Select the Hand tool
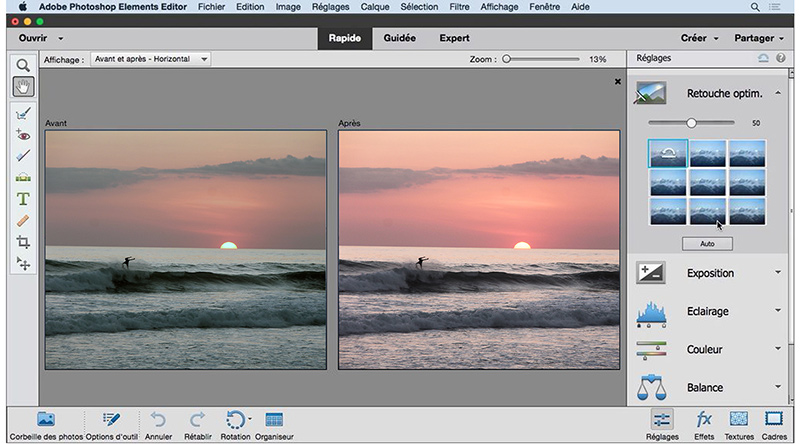 (x=22, y=87)
